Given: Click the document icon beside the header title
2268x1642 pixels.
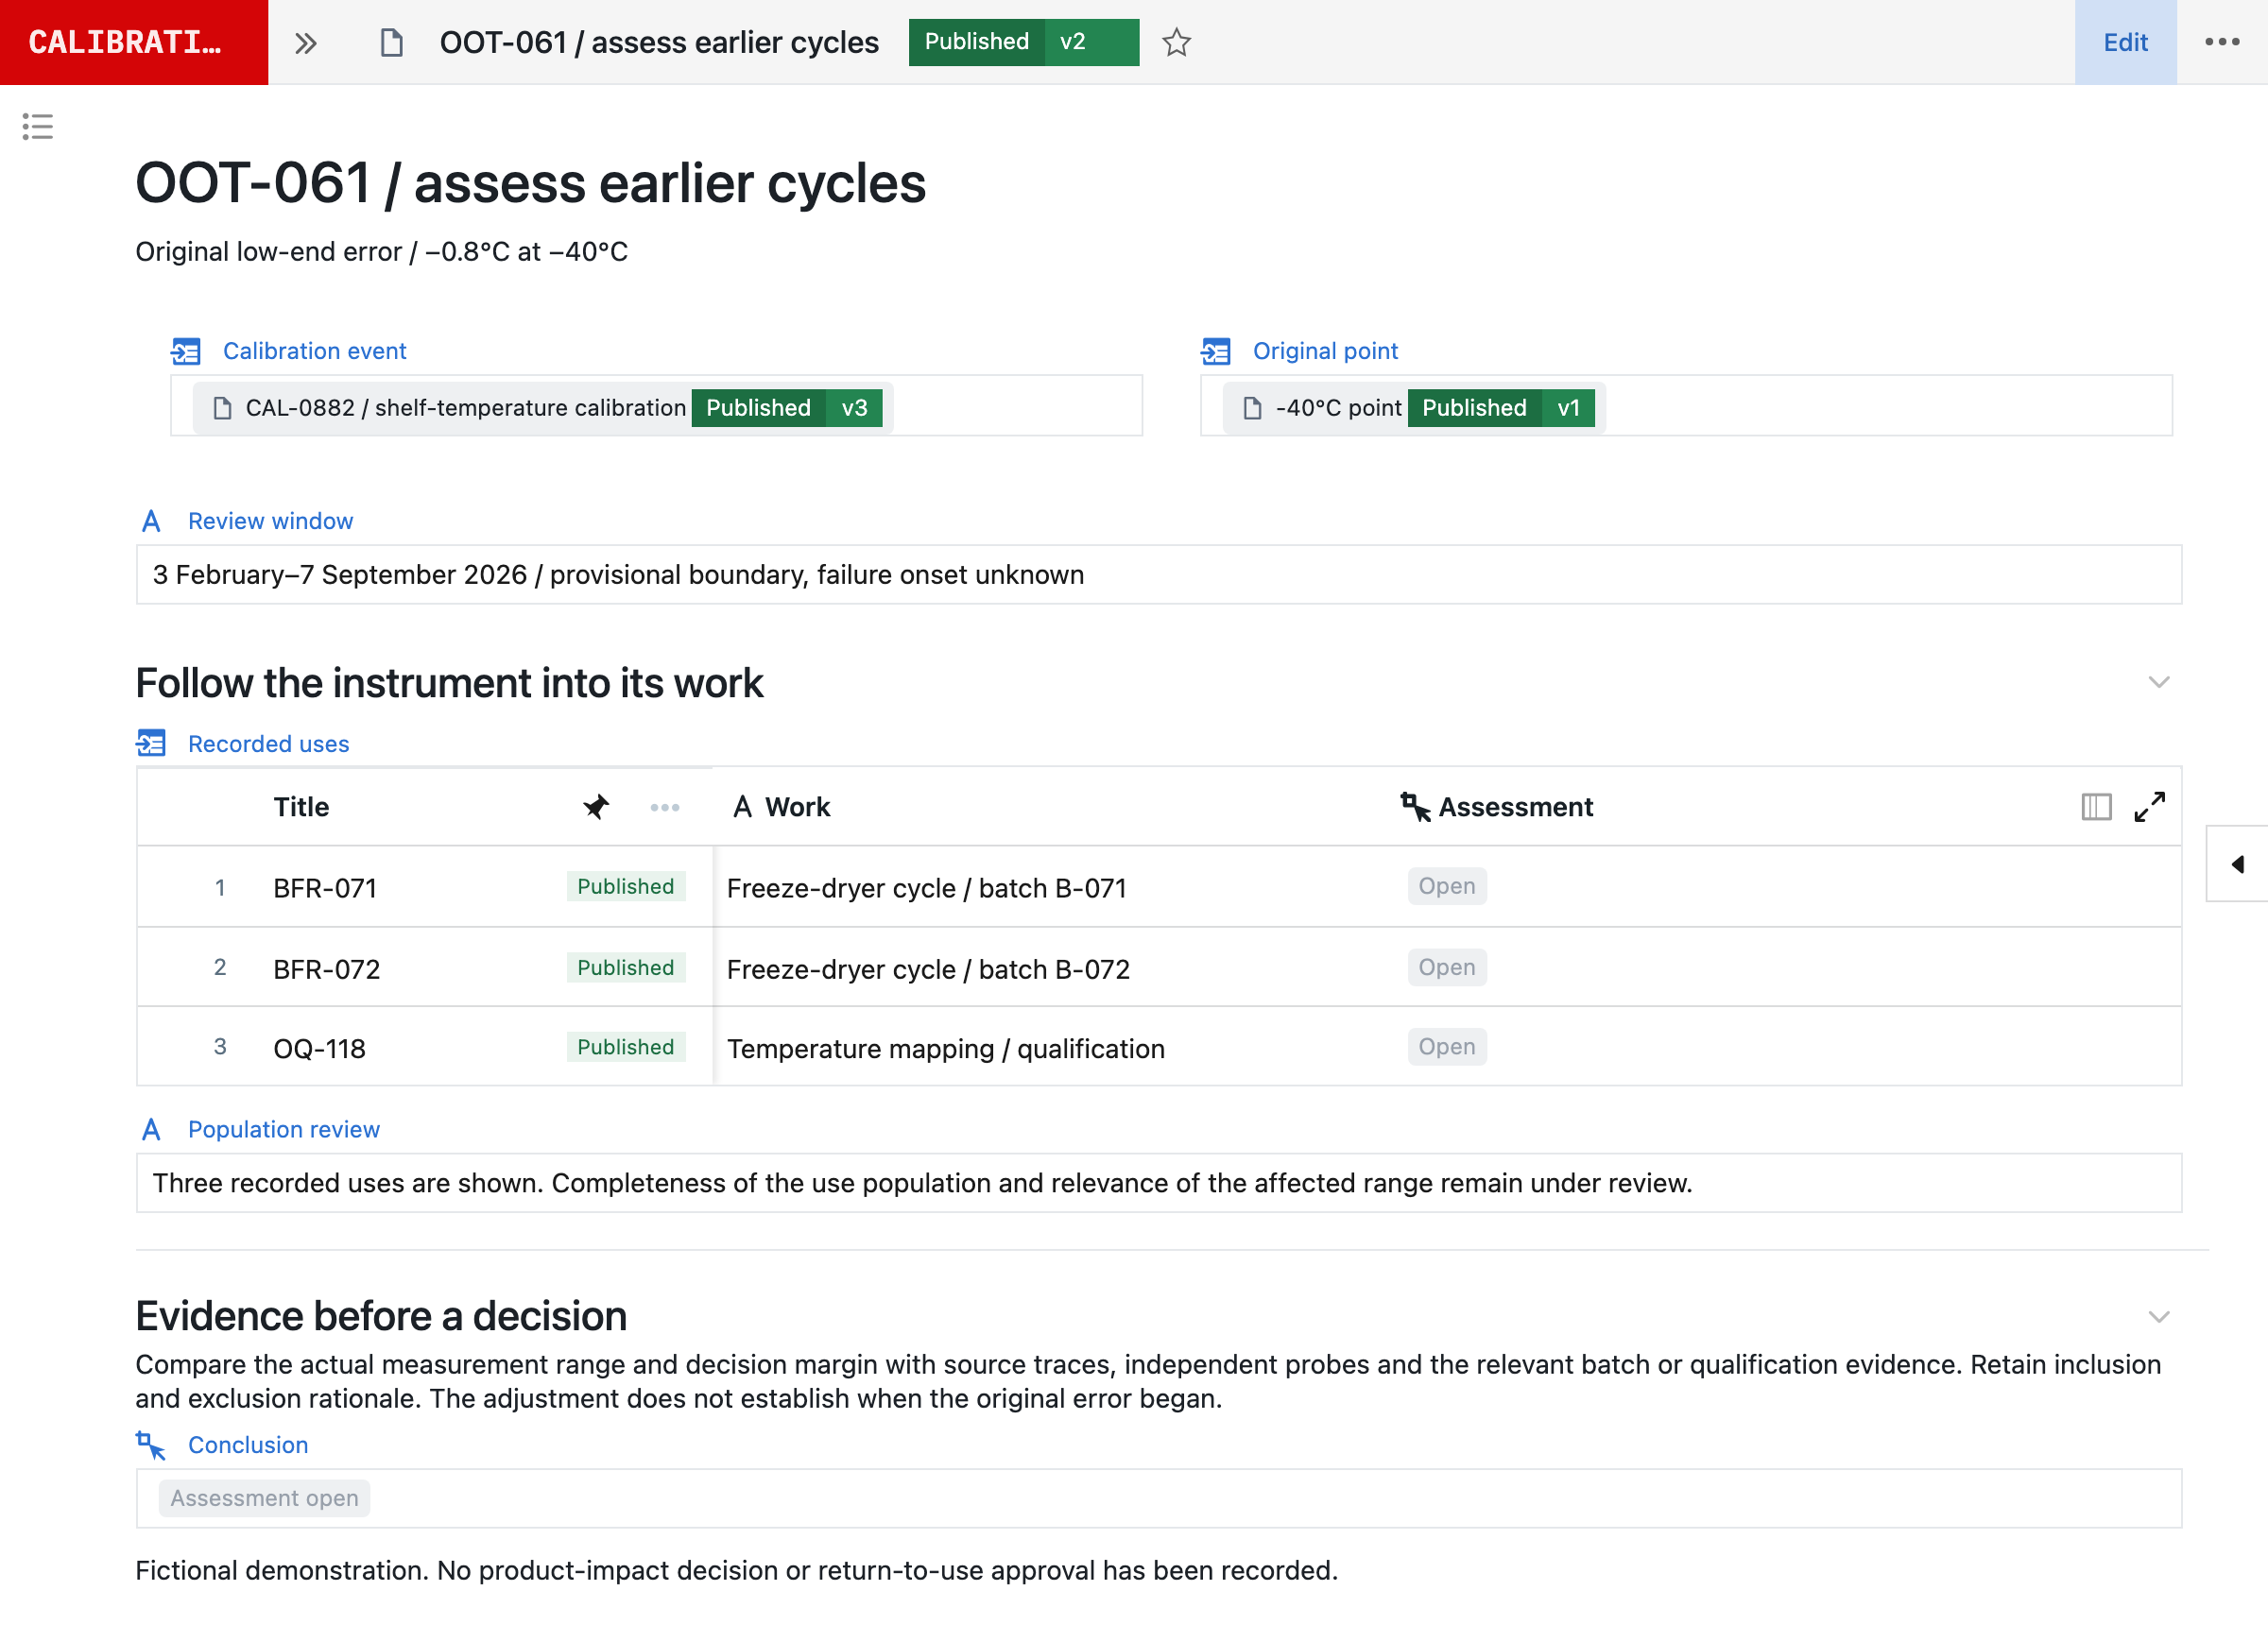Looking at the screenshot, I should (392, 42).
